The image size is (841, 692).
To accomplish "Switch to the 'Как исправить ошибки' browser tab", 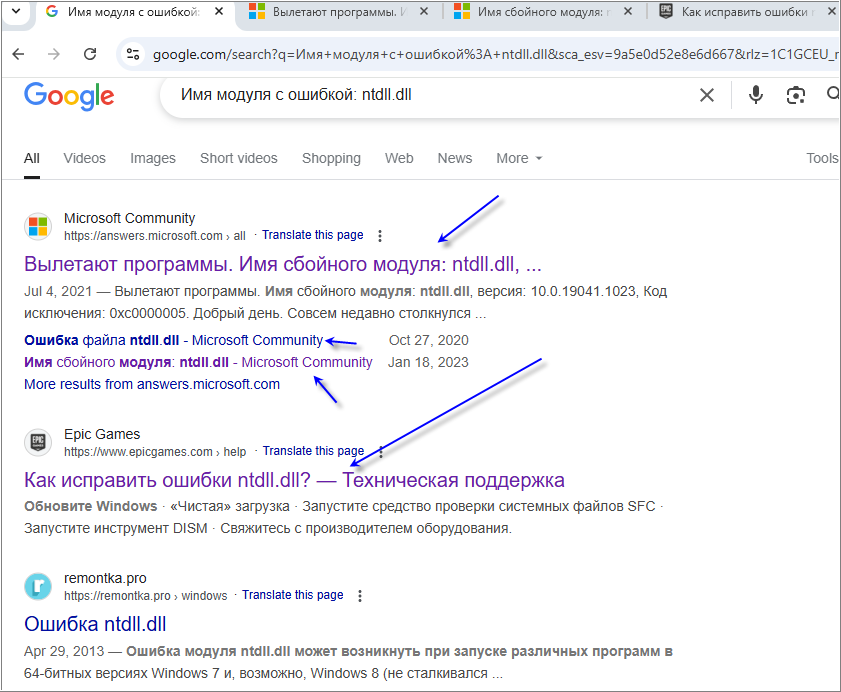I will click(743, 11).
